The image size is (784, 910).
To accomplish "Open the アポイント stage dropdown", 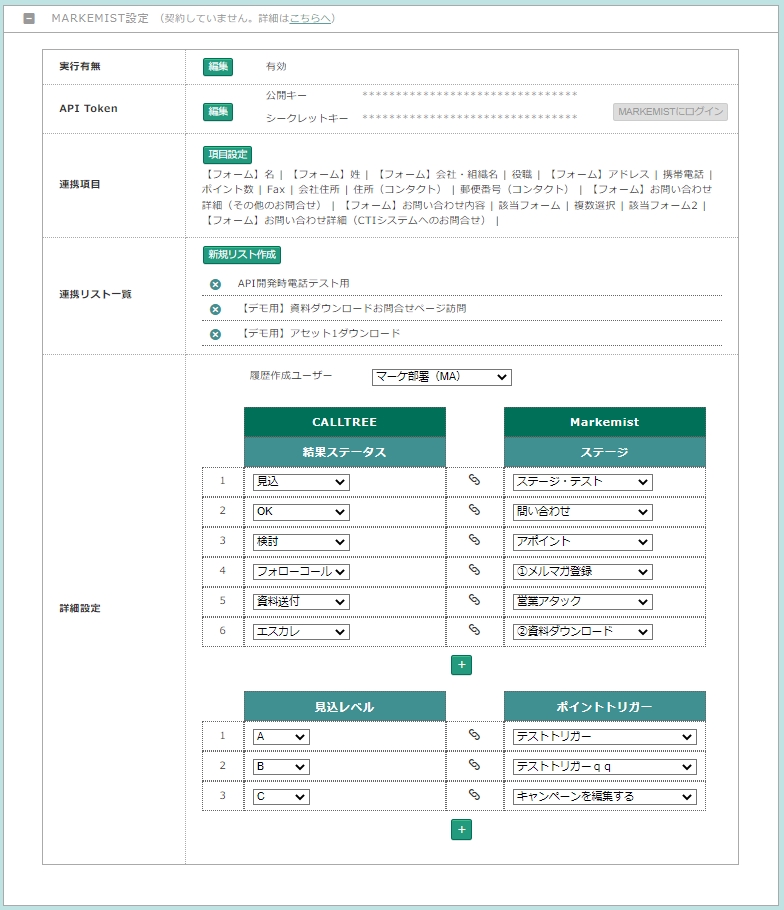I will (583, 542).
